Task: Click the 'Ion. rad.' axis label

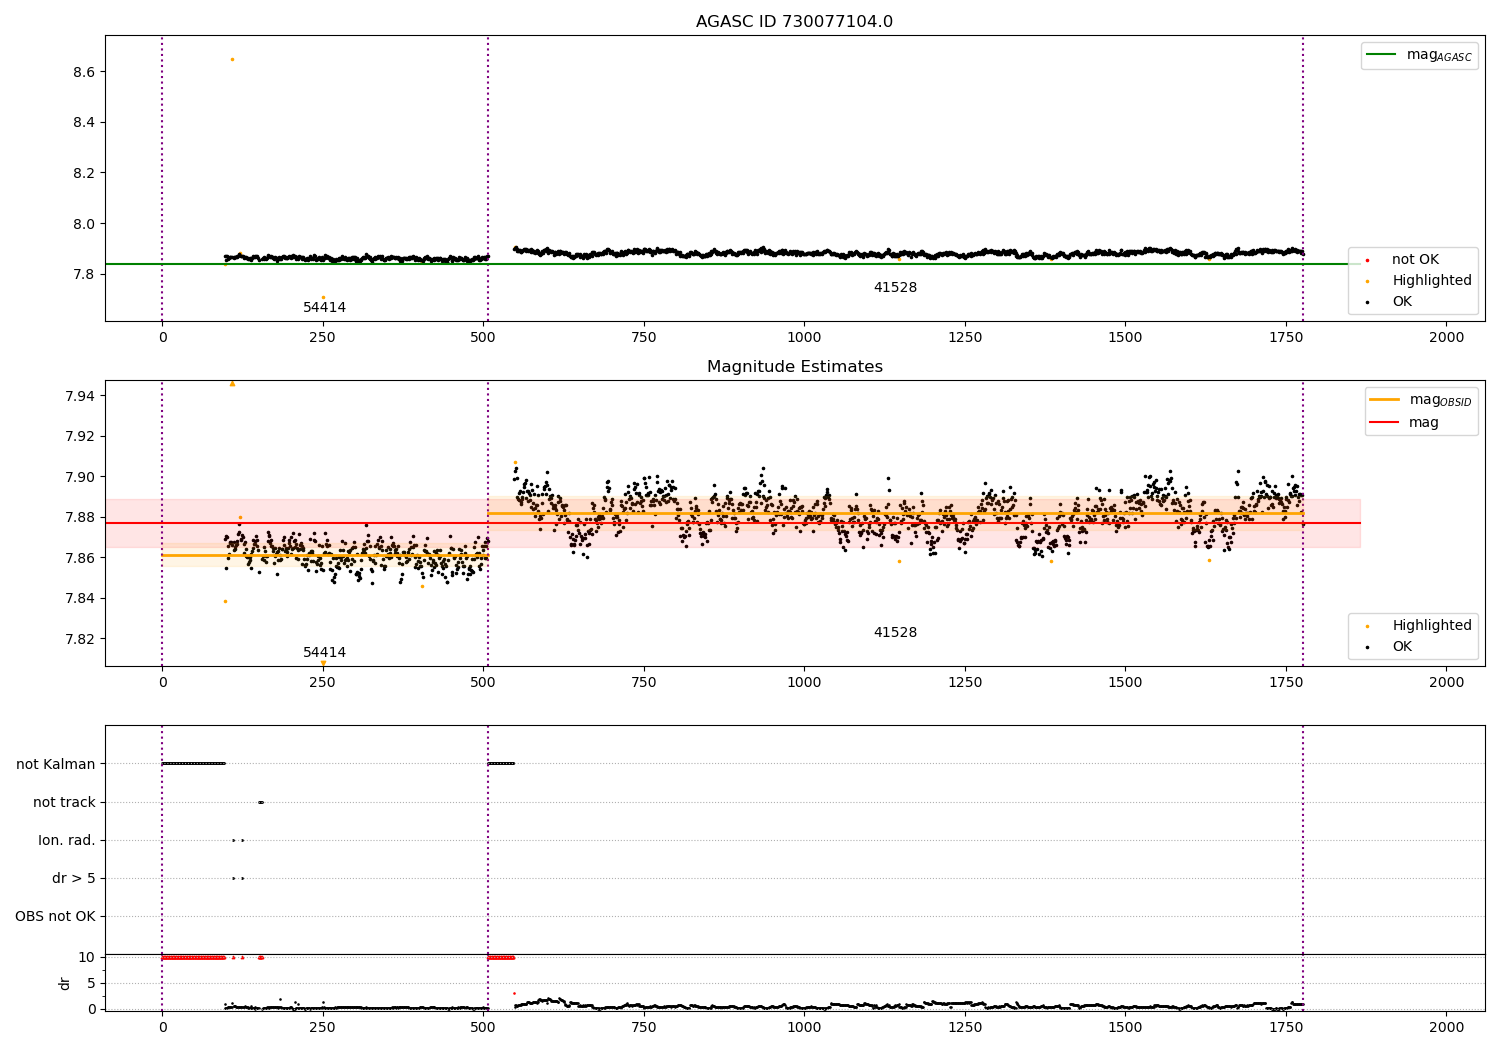Action: click(67, 841)
